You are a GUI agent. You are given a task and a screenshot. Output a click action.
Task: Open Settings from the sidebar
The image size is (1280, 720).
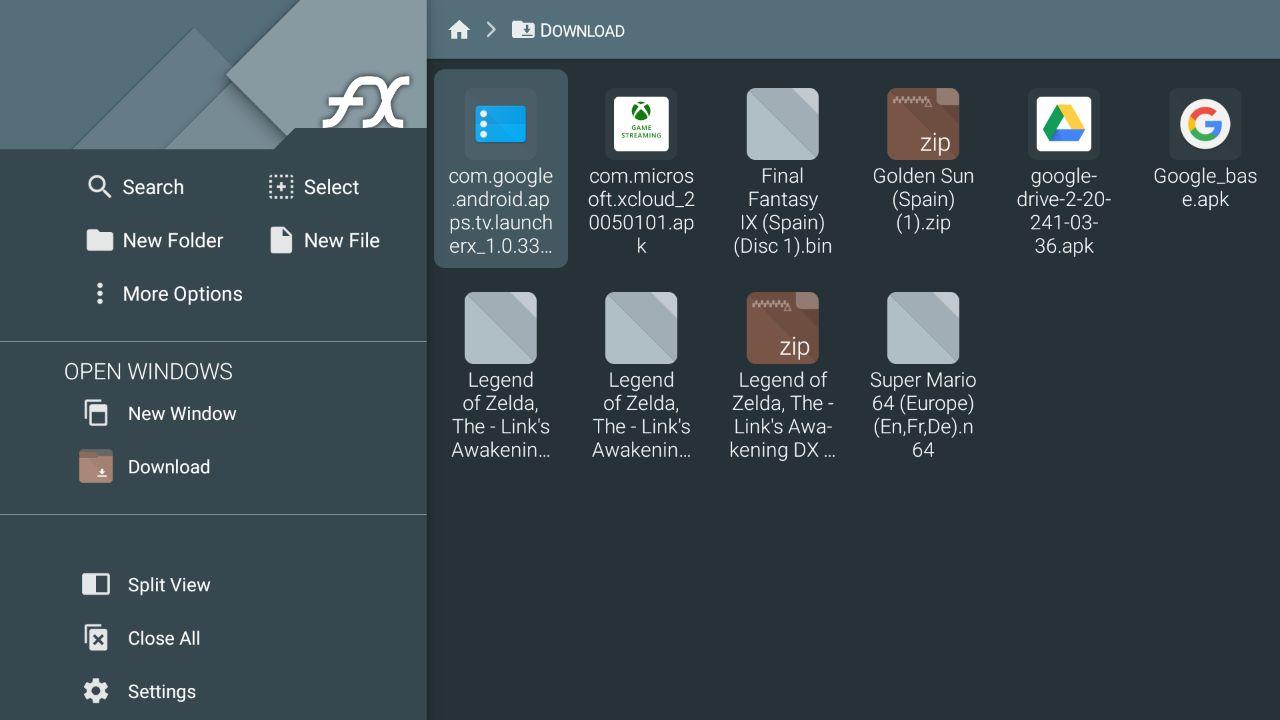click(x=139, y=691)
